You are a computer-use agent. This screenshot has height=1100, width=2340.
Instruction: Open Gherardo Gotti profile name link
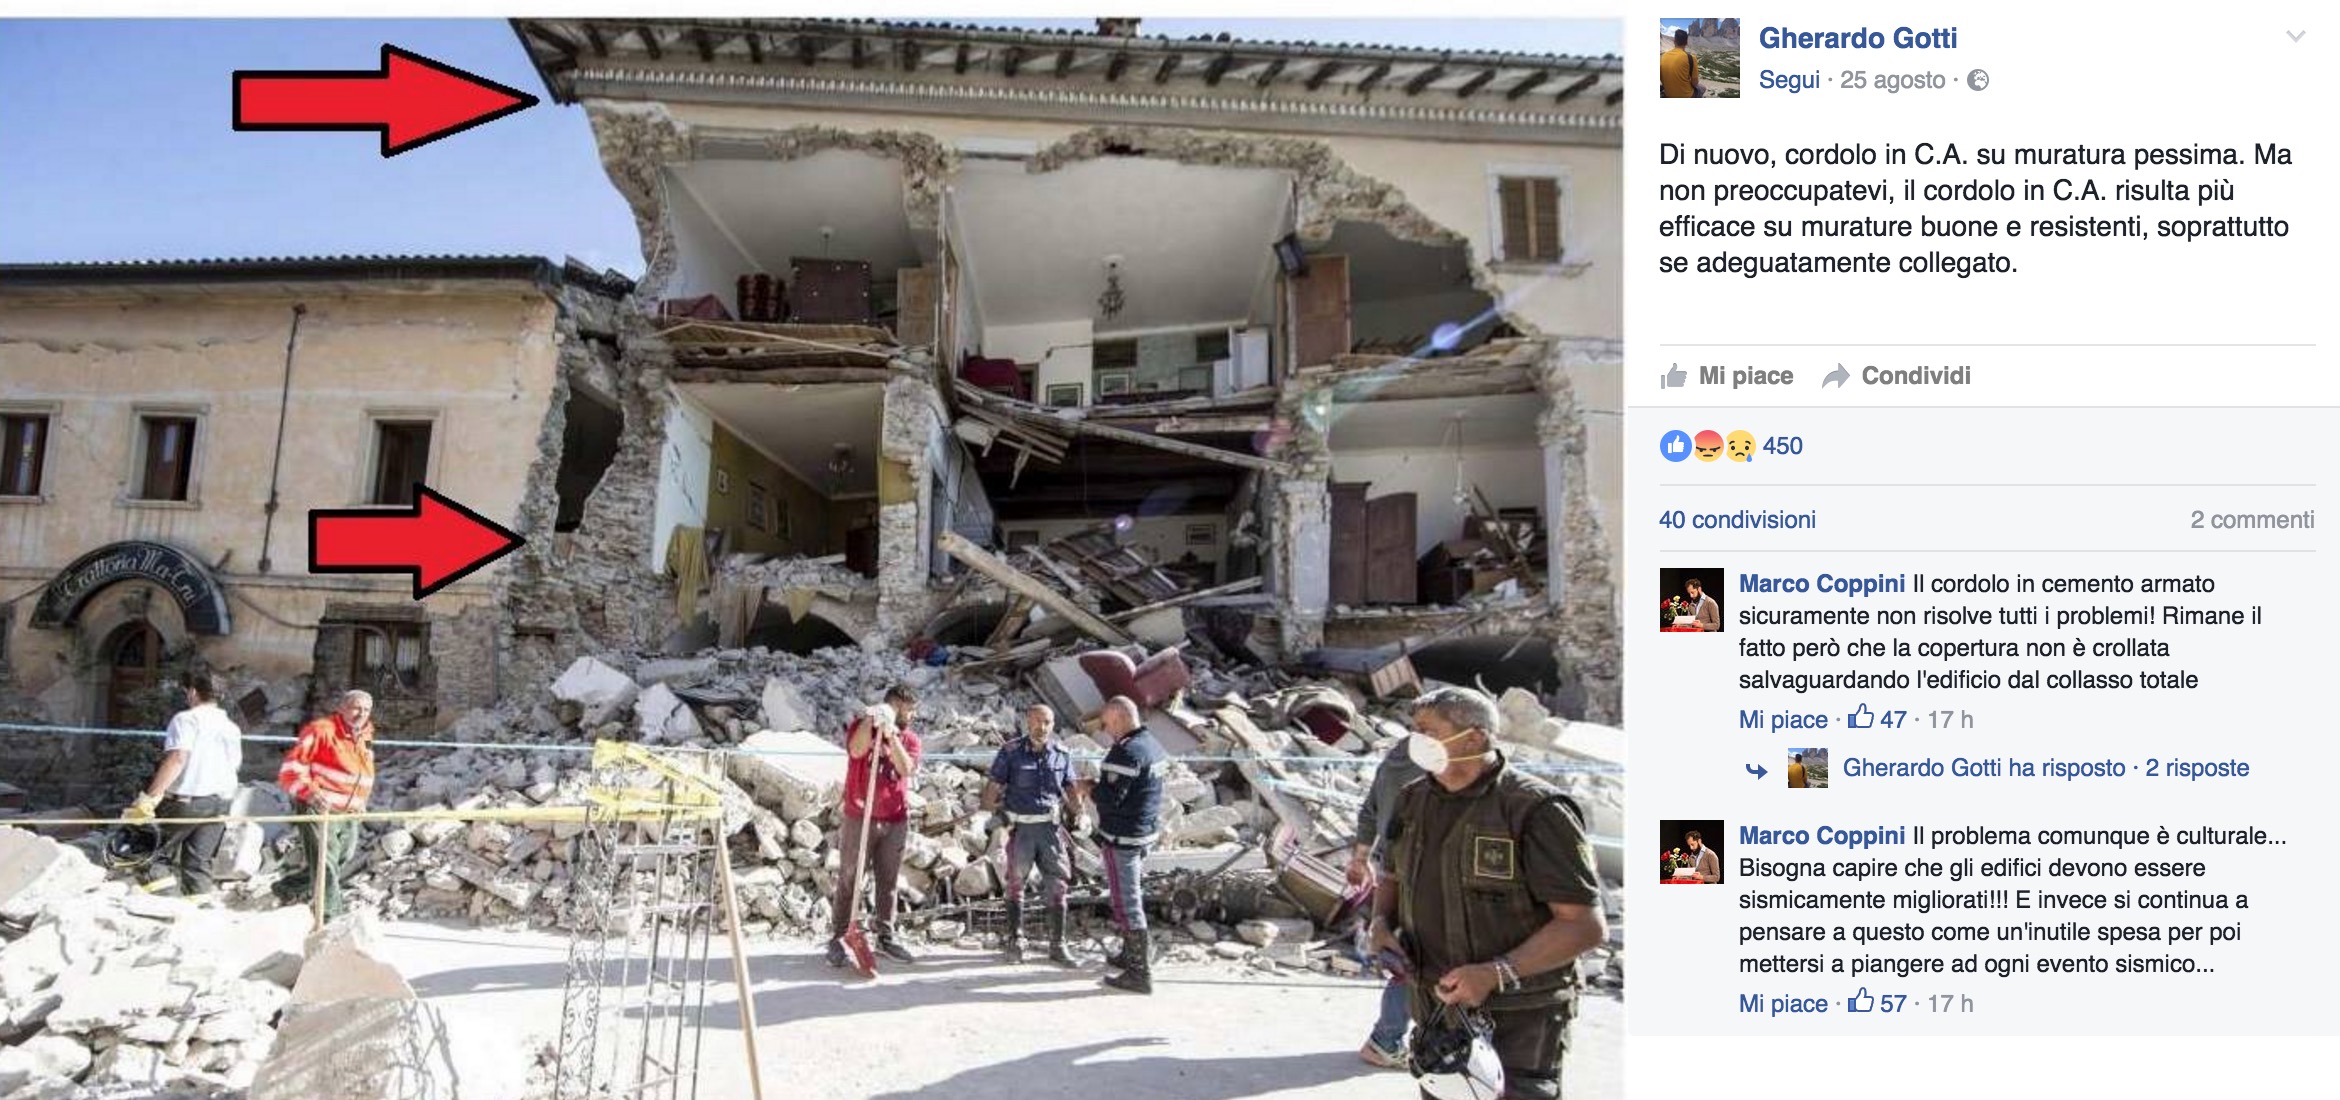1858,38
